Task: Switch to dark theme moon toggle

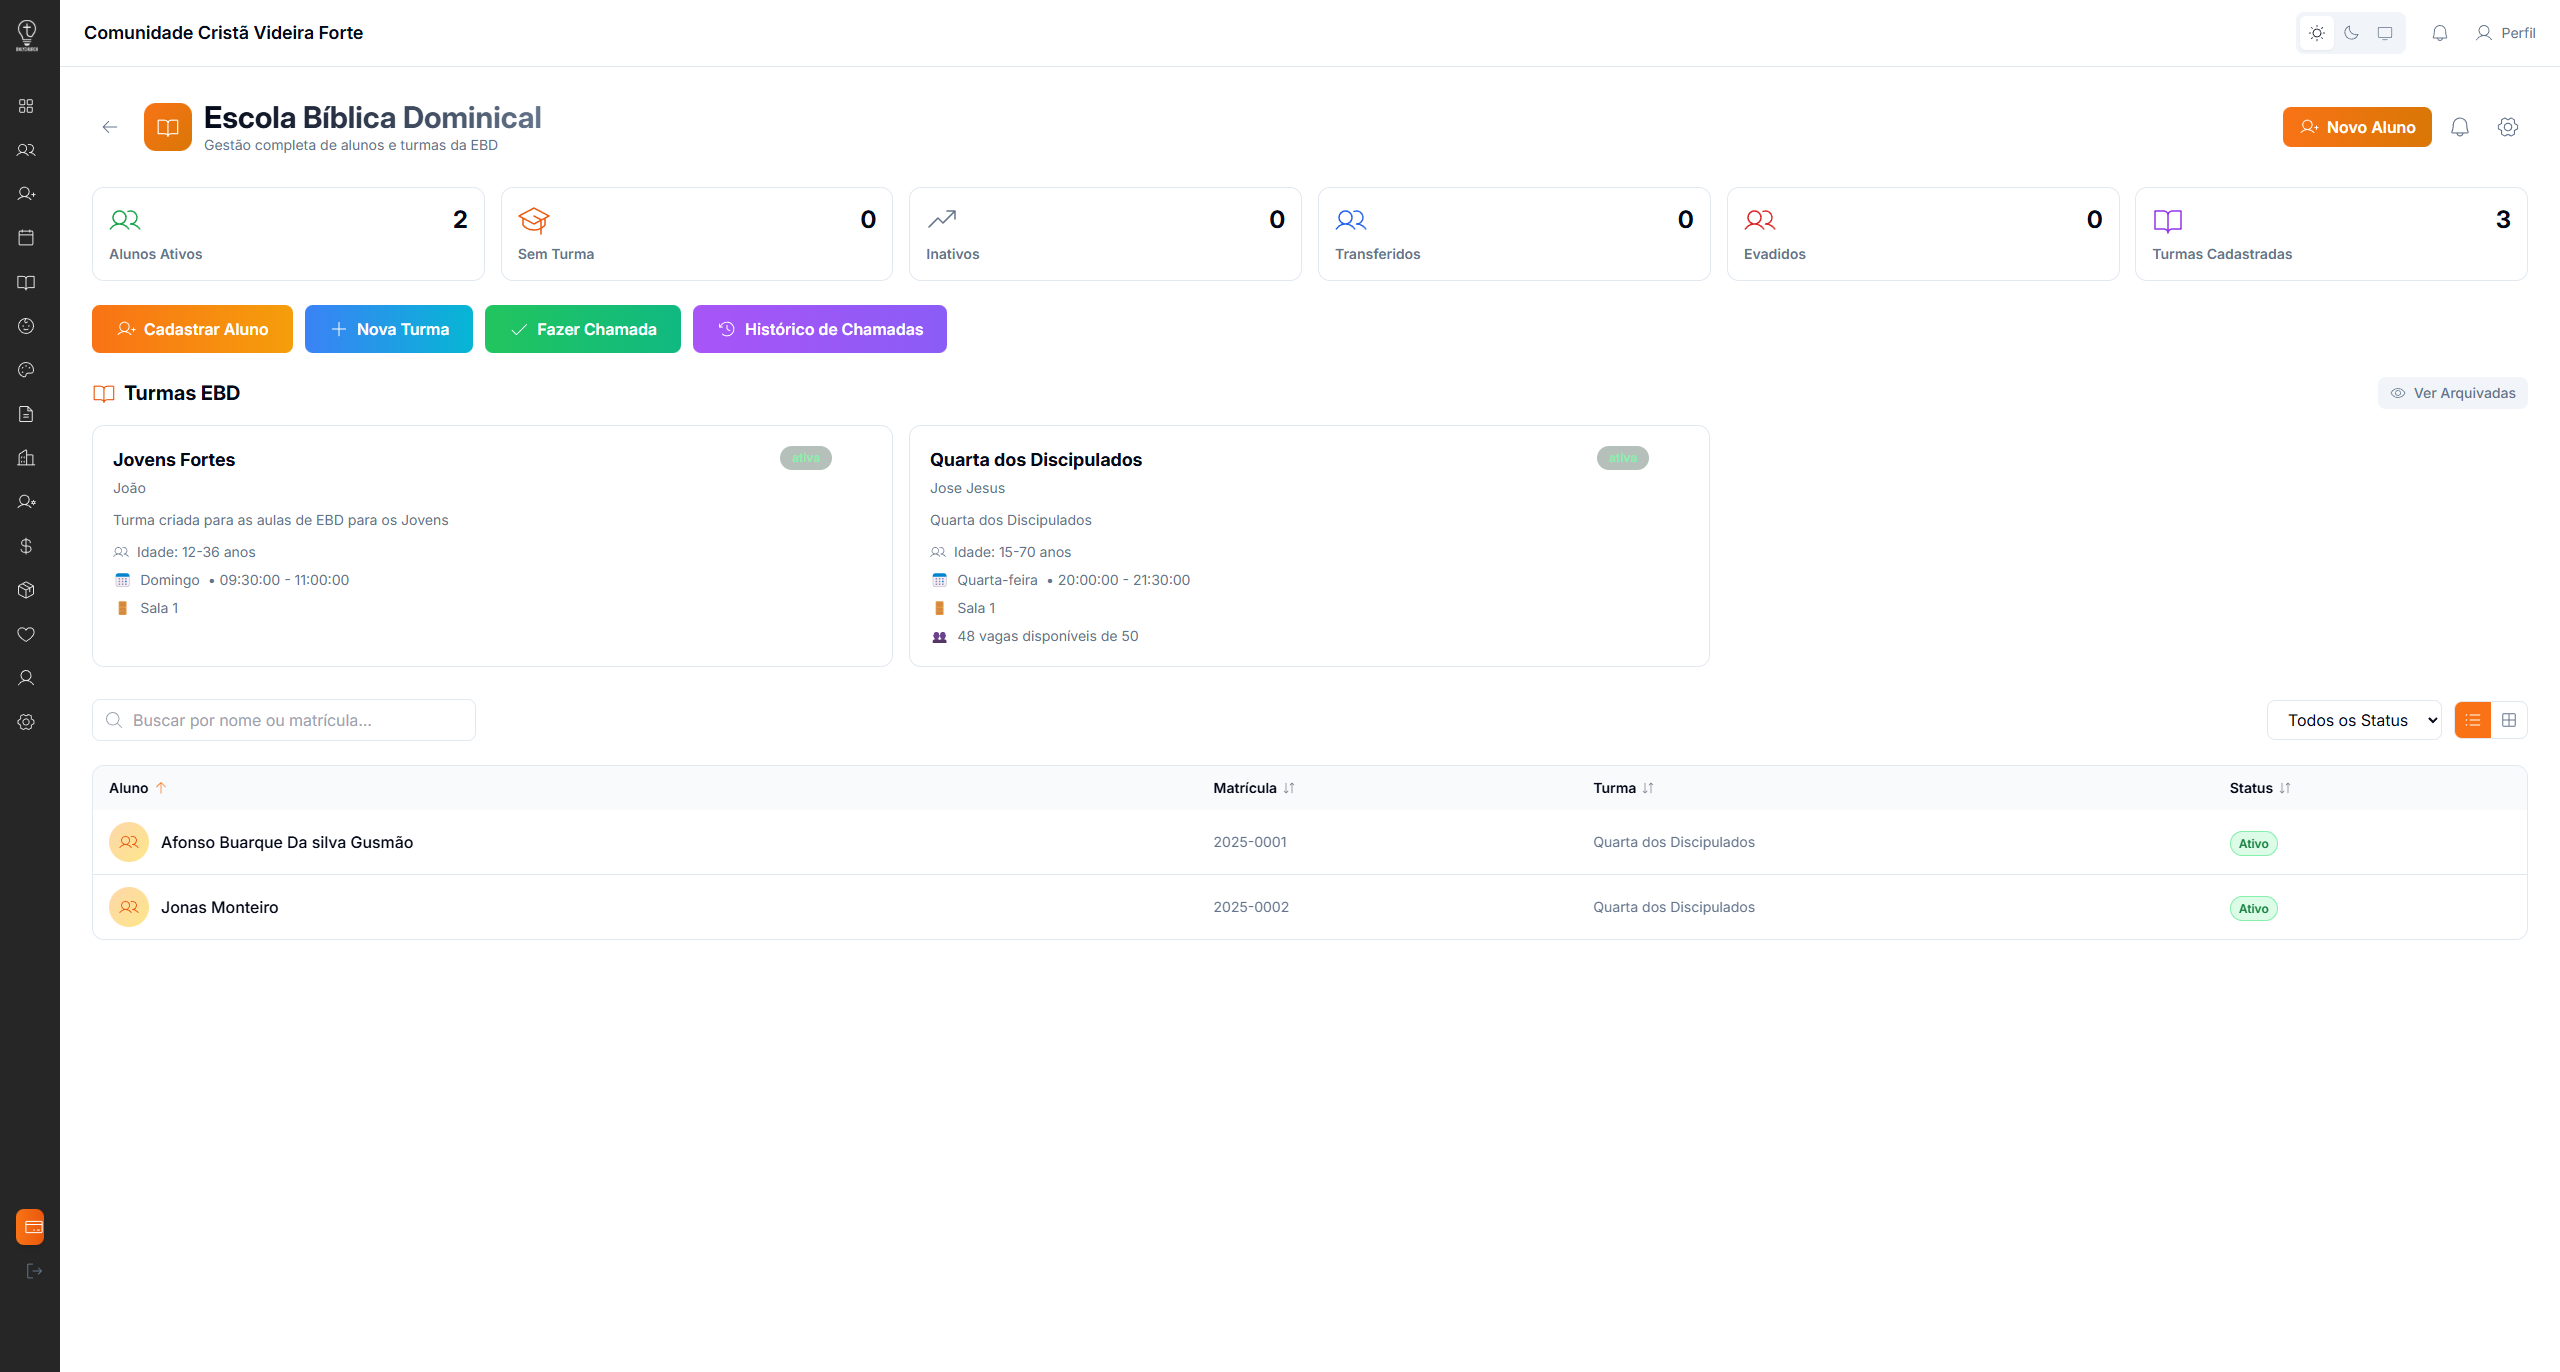Action: point(2351,33)
